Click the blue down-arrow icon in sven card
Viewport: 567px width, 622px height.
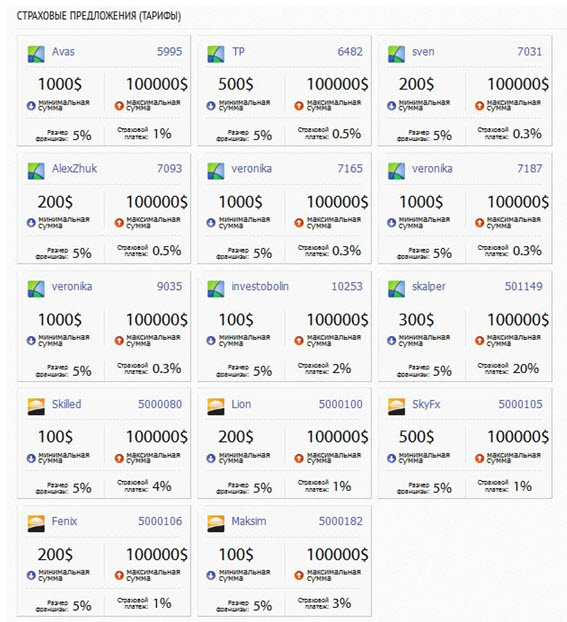pyautogui.click(x=392, y=106)
